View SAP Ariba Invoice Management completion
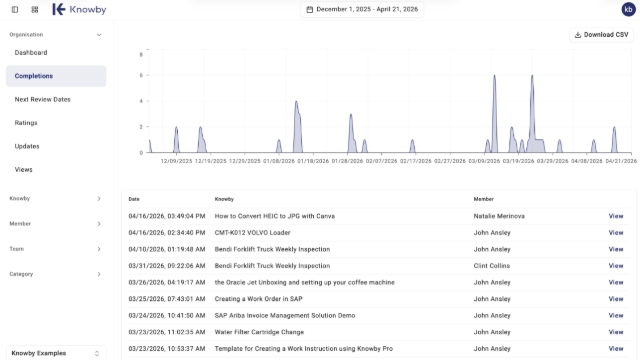The width and height of the screenshot is (640, 360). point(616,316)
